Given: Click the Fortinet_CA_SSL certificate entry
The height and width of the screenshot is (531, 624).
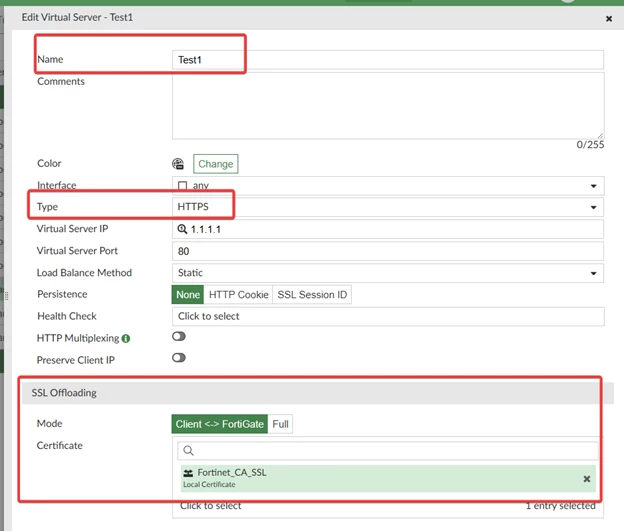Looking at the screenshot, I should tap(388, 478).
